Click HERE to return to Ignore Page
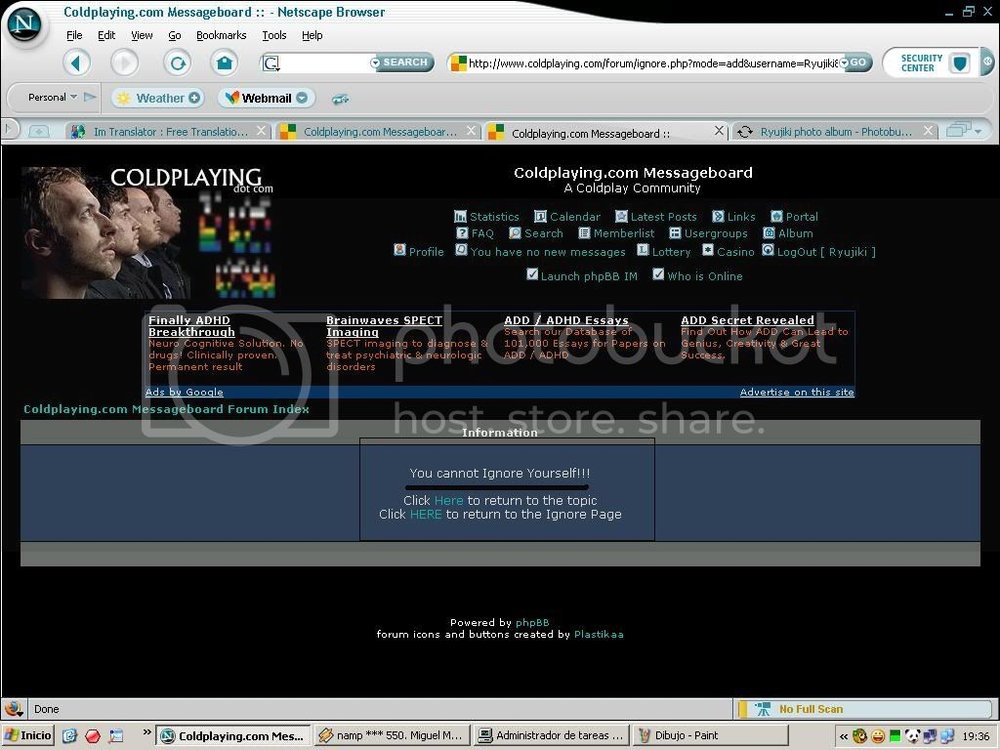 pyautogui.click(x=425, y=515)
